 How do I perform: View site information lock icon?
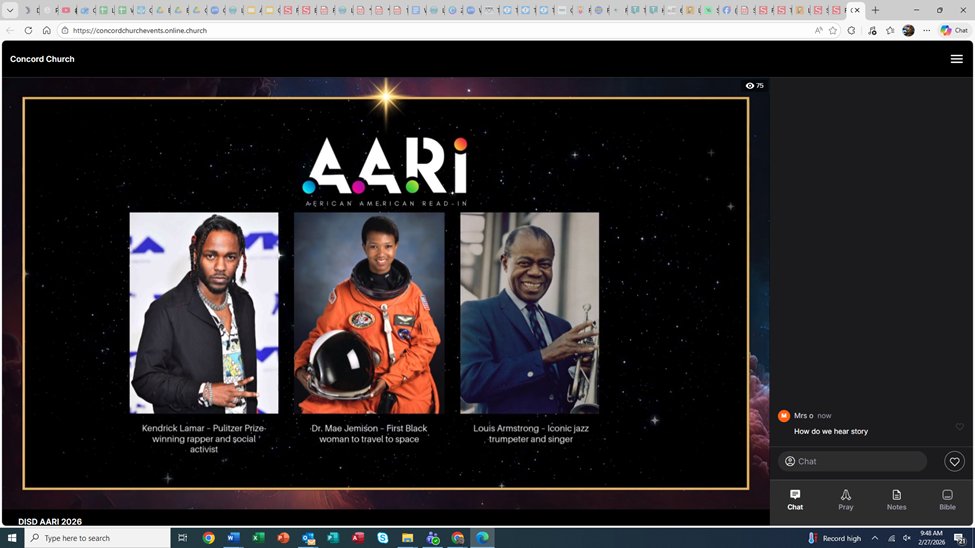tap(65, 30)
